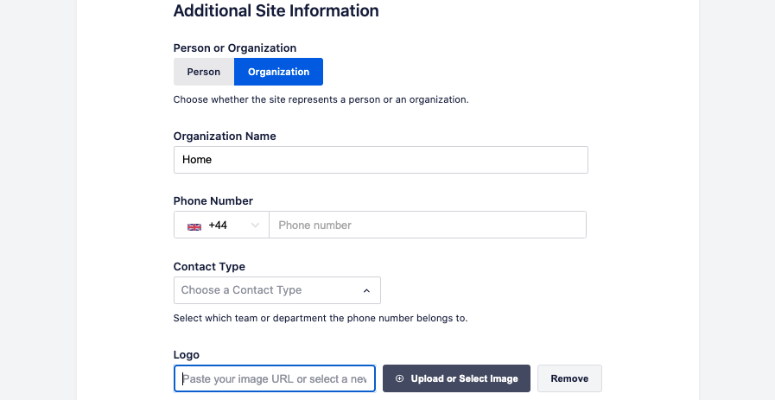The image size is (775, 400).
Task: Click the Upload or Select Image button
Action: [456, 379]
